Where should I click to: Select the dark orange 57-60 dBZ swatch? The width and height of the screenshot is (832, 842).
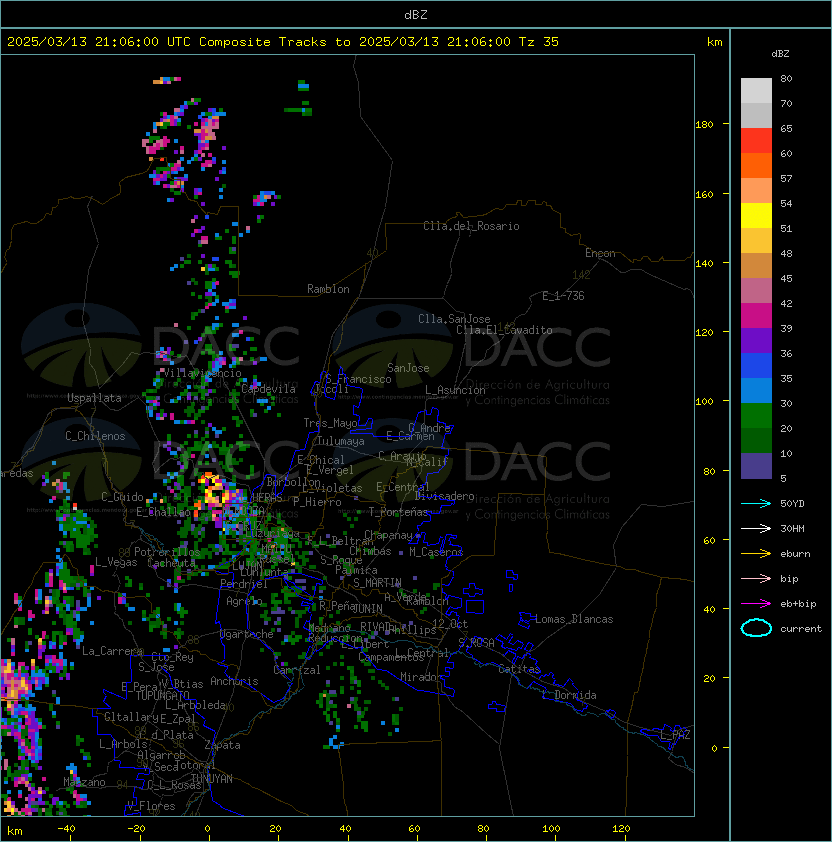click(x=756, y=165)
